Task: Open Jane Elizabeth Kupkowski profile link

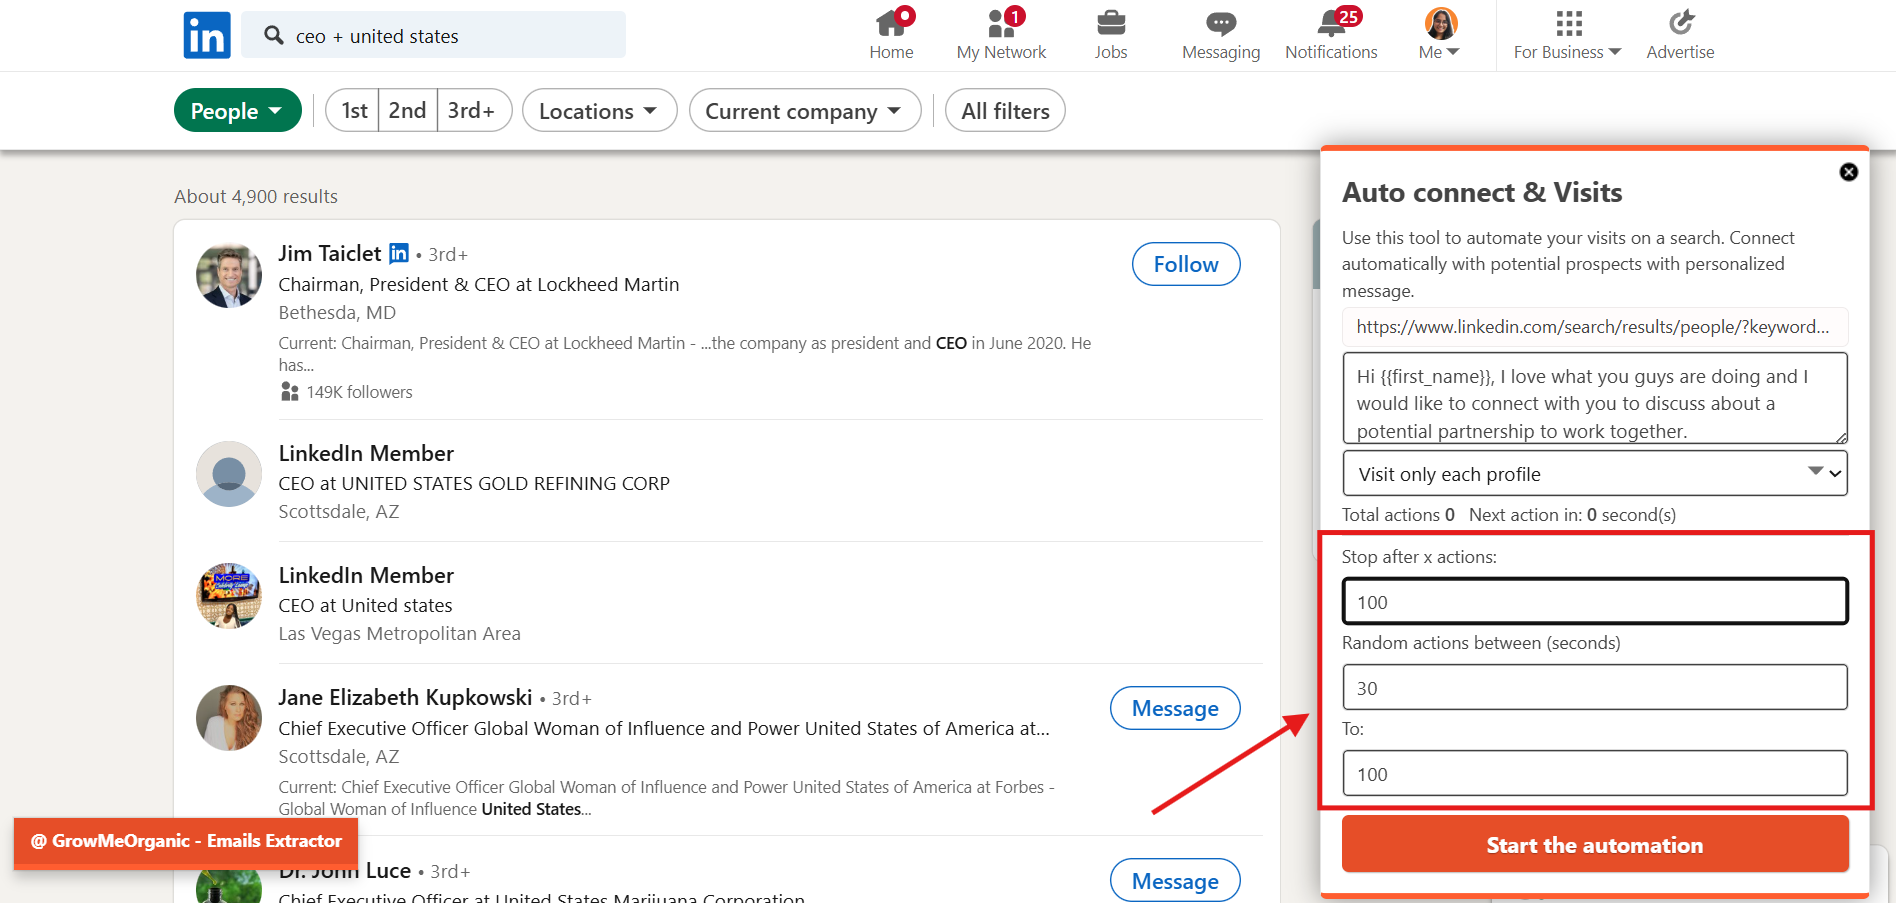Action: (405, 697)
